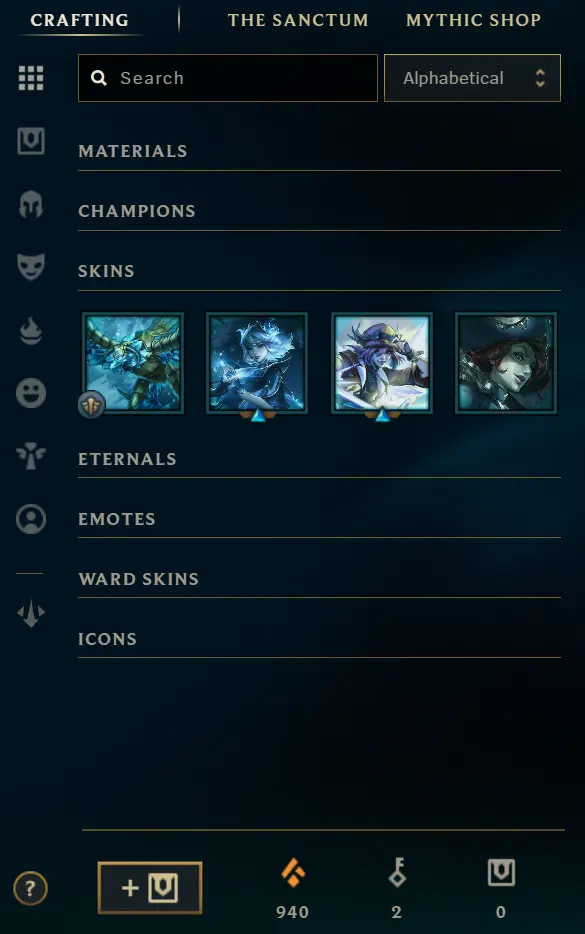Filter loot by chests and materials icon

[31, 141]
